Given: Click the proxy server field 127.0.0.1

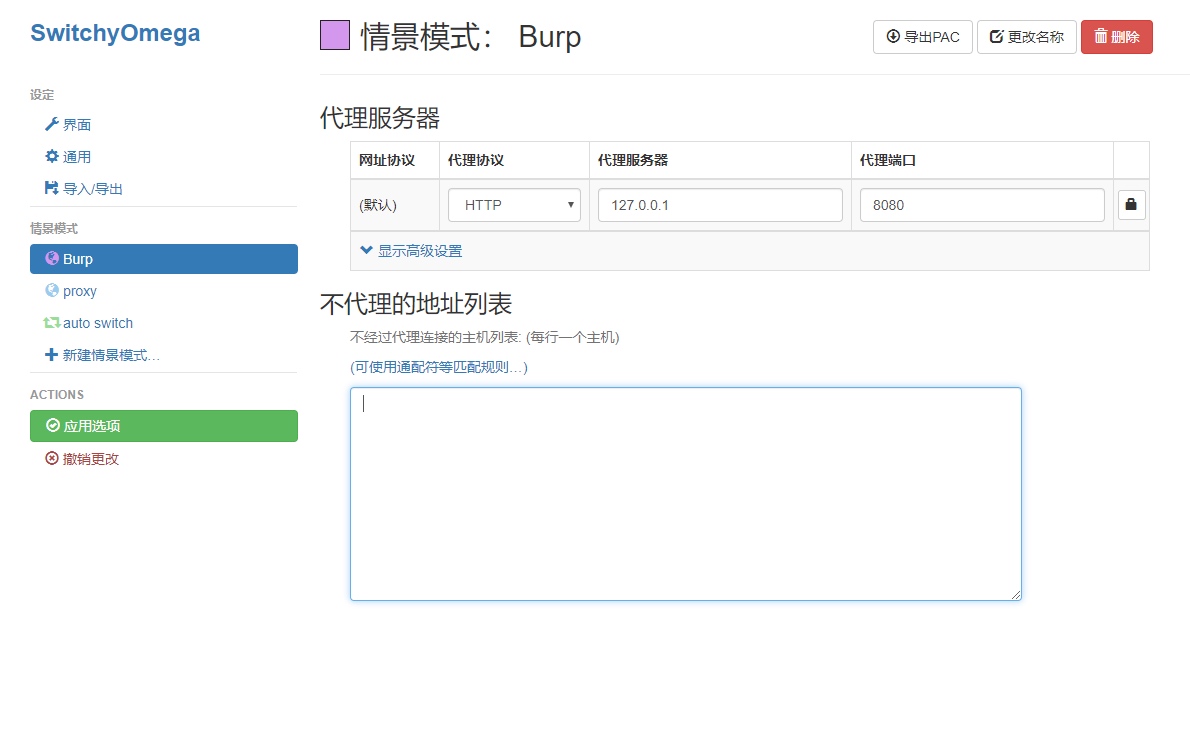Looking at the screenshot, I should 720,205.
